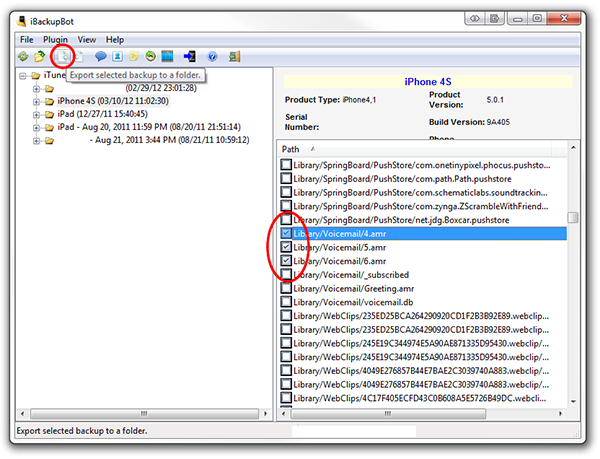Expand the iPhone 4S backup node
This screenshot has width=600, height=459.
37,101
